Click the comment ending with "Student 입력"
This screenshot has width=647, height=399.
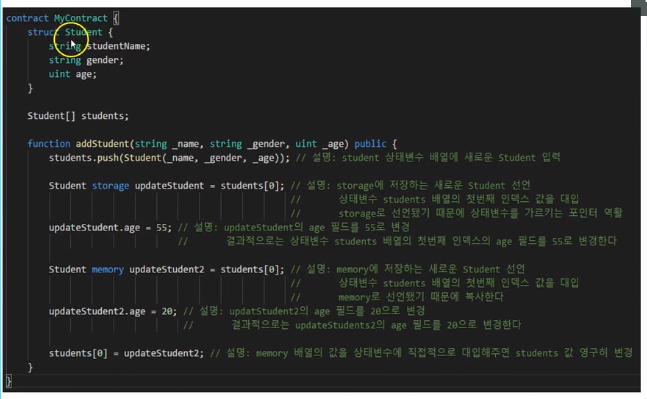tap(428, 158)
